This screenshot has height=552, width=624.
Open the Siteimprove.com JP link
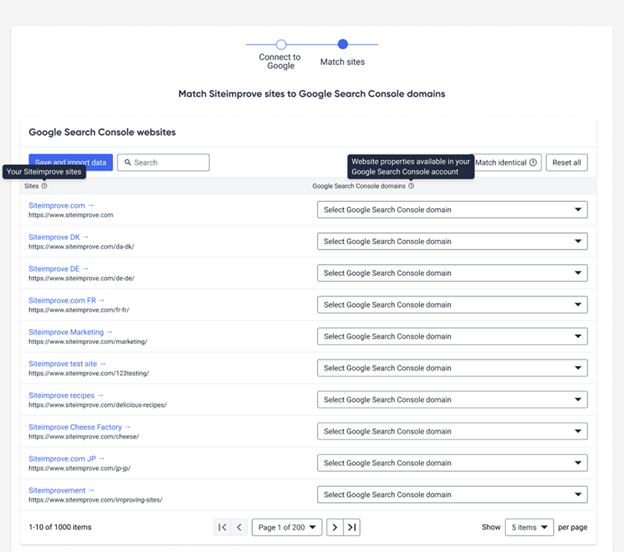click(66, 459)
